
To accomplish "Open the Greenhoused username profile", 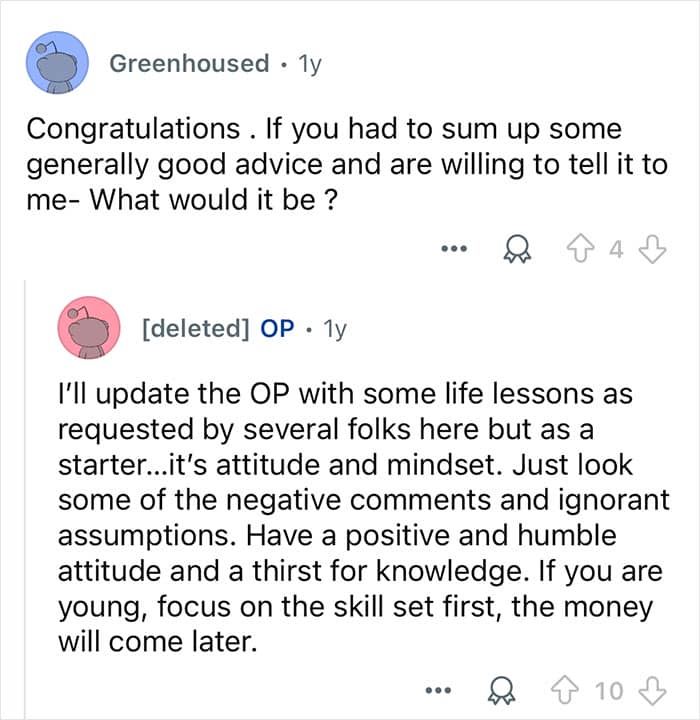I will (x=189, y=63).
